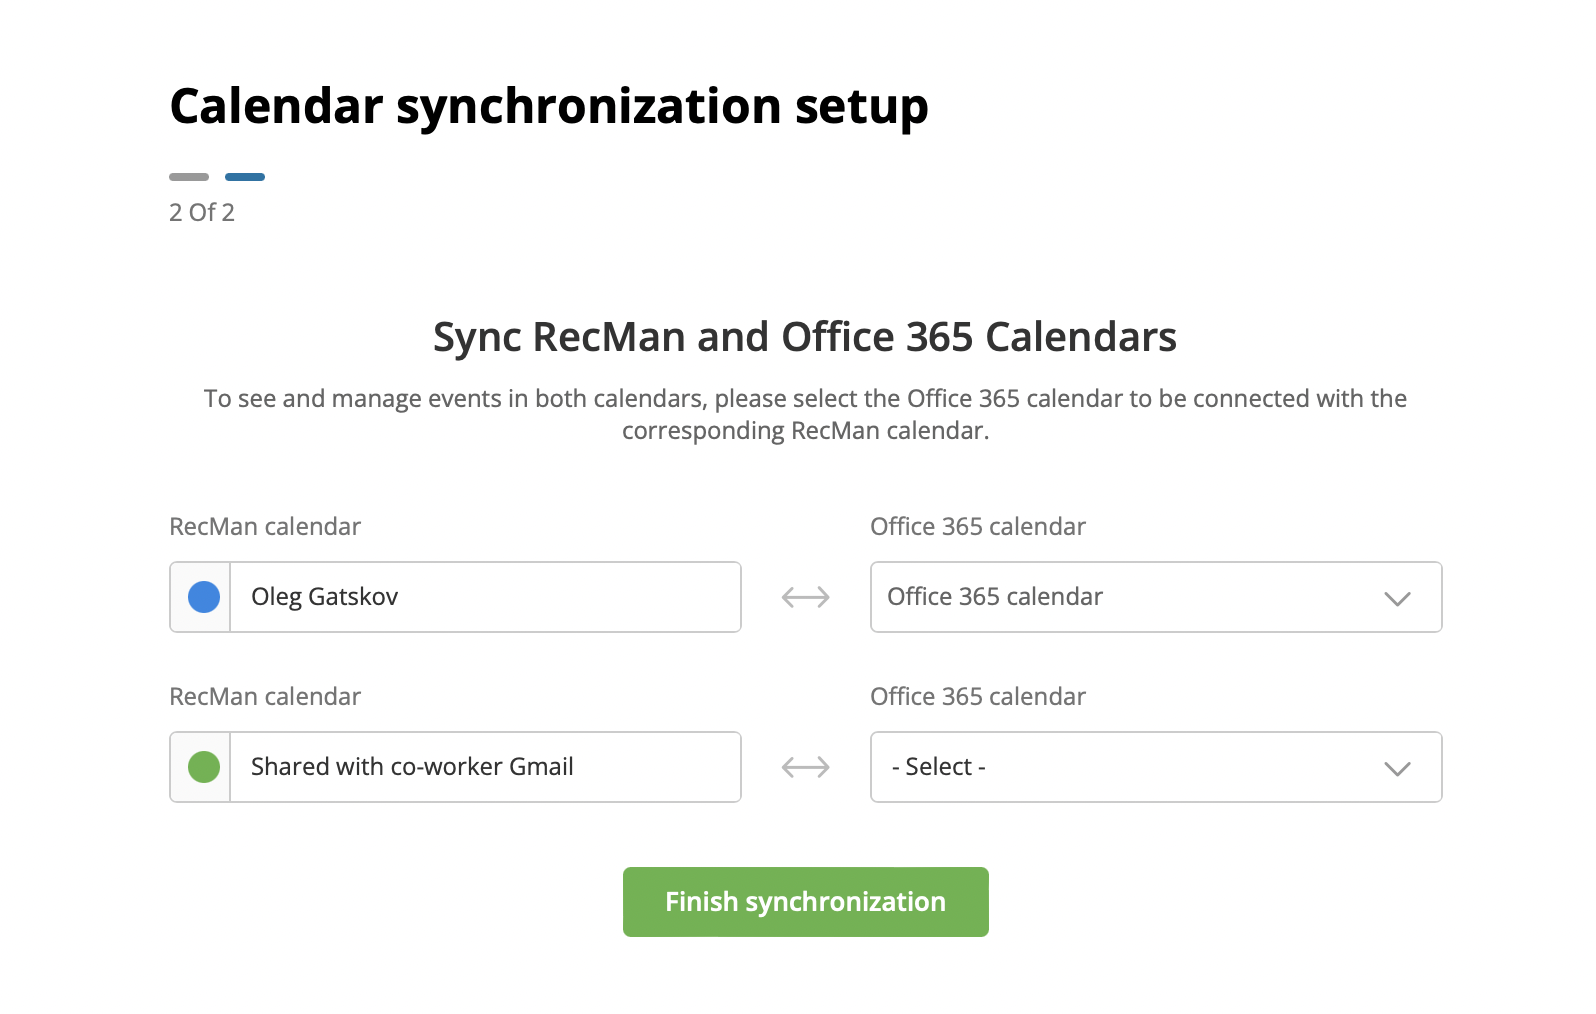Click the blue step-two progress indicator

245,177
